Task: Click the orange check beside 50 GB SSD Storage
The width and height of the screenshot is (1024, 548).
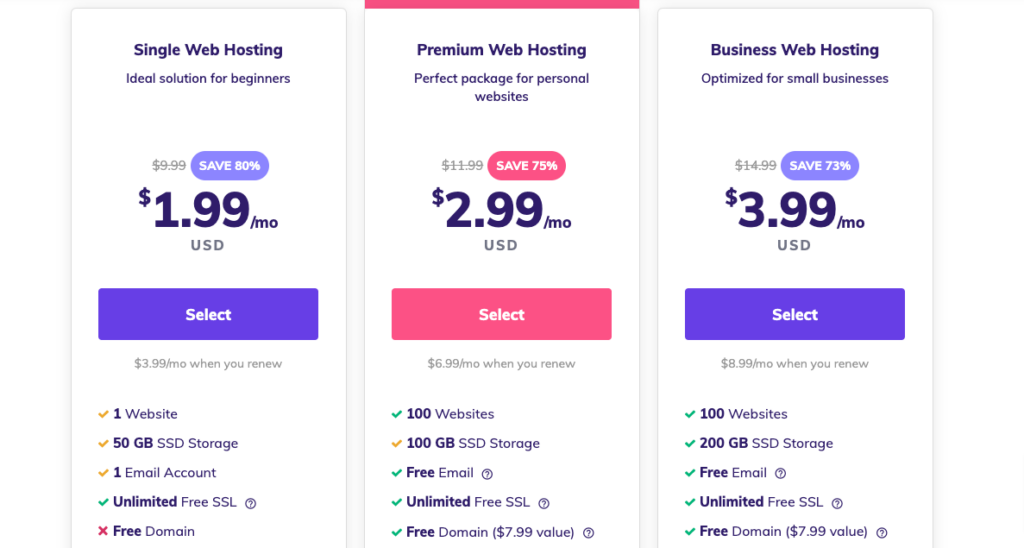Action: [103, 443]
